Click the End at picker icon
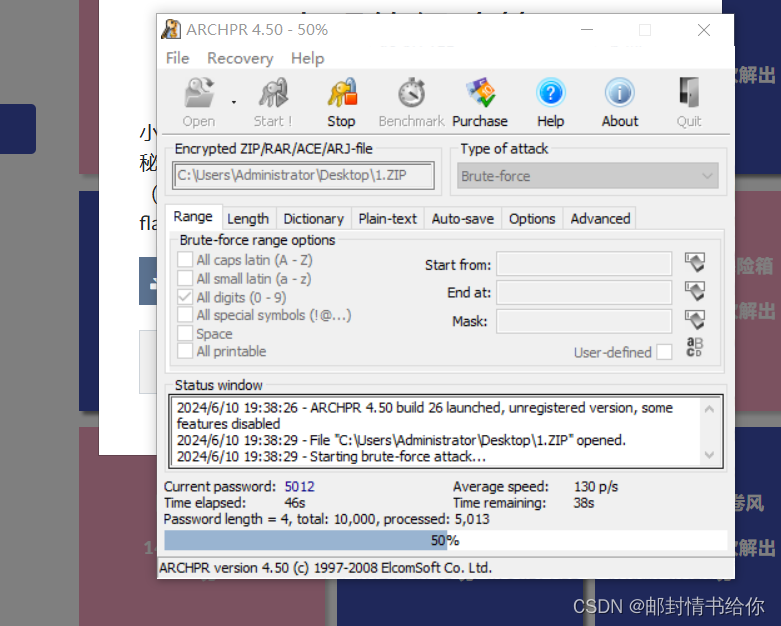 [695, 291]
